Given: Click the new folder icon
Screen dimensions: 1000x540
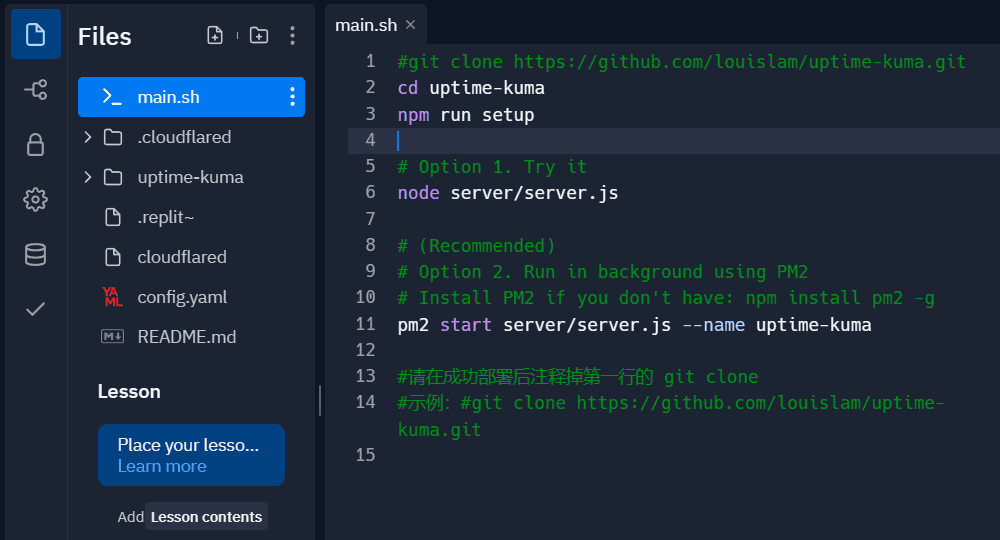Looking at the screenshot, I should tap(259, 36).
